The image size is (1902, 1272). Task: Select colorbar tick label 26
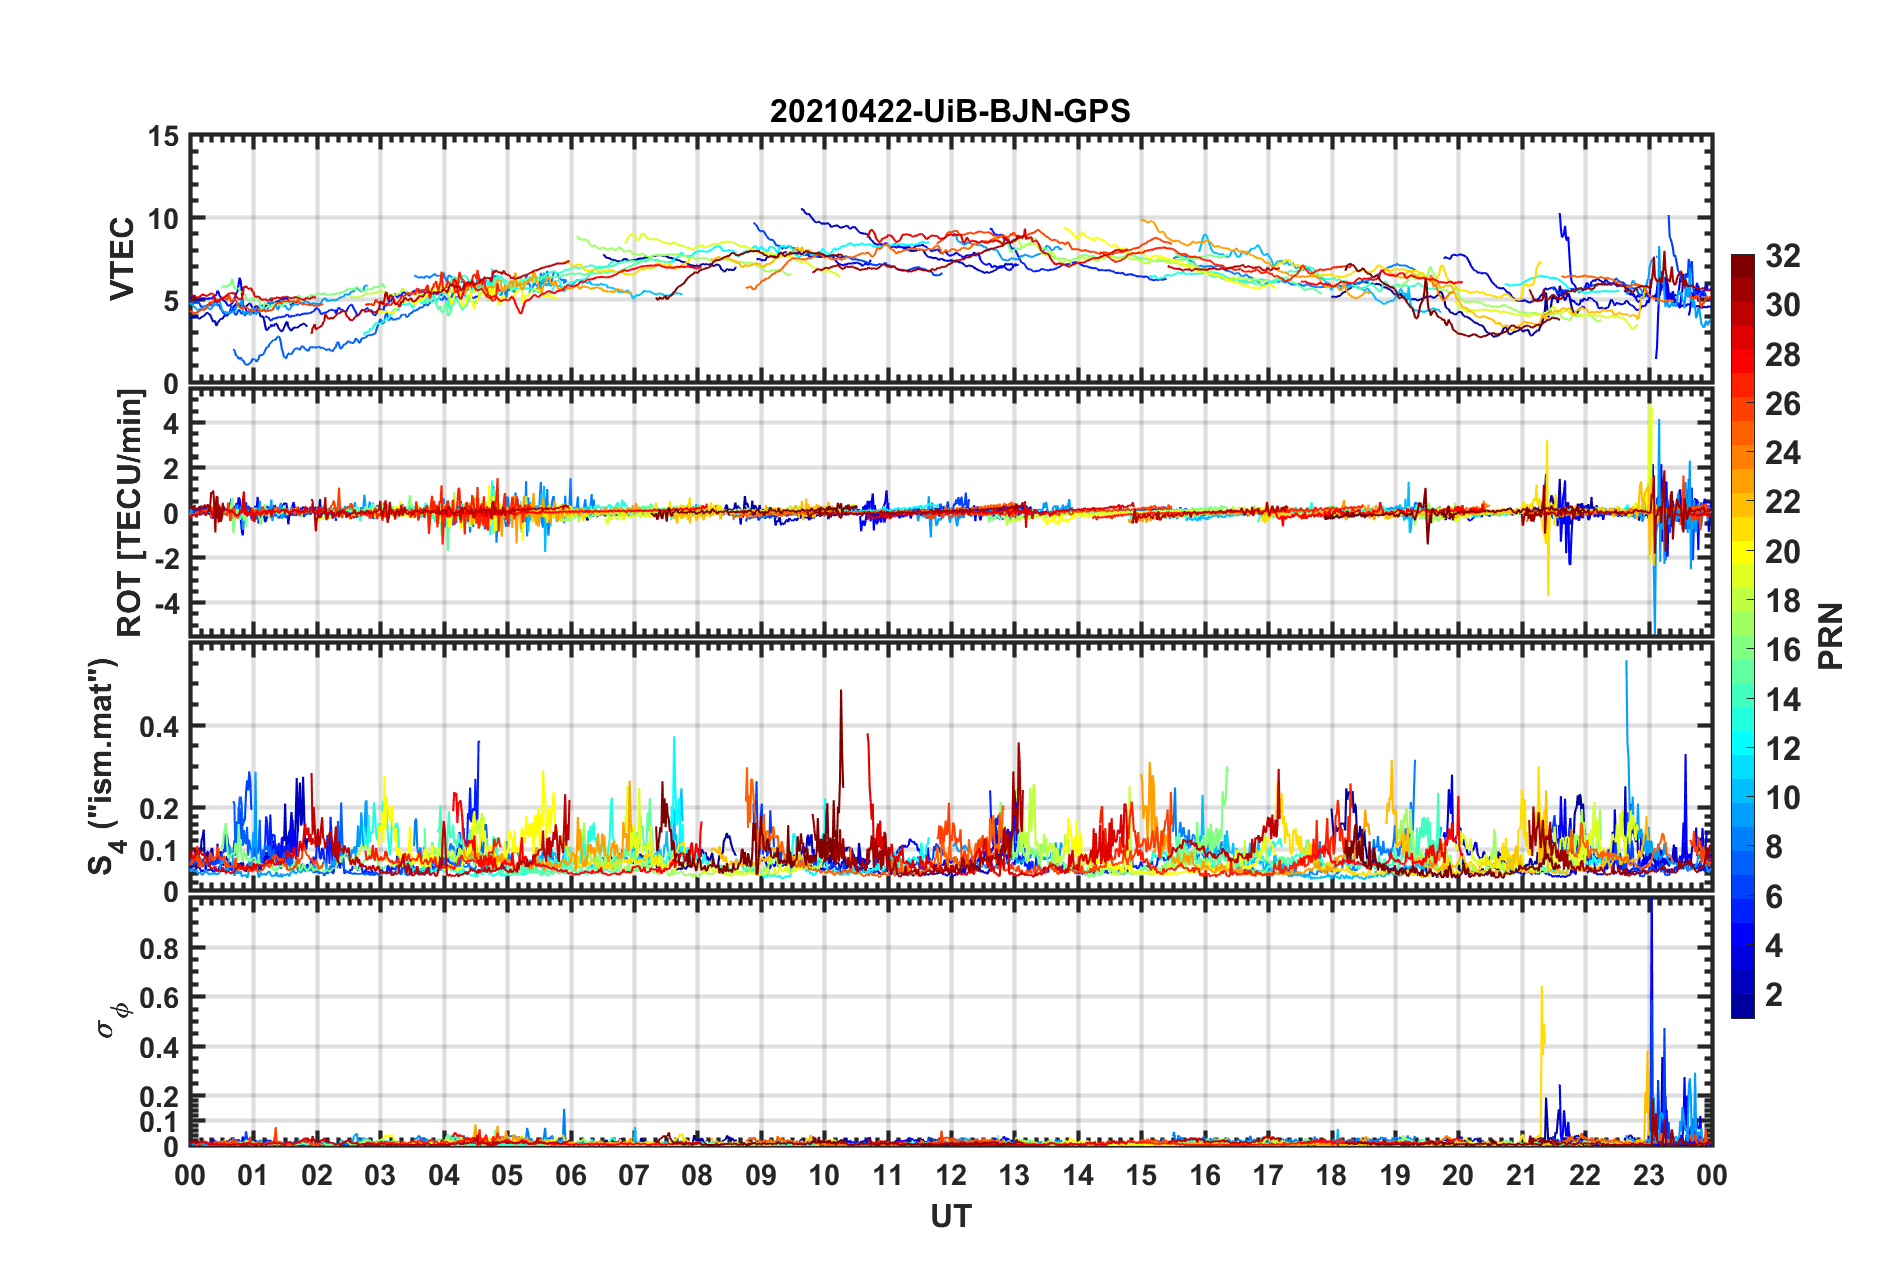(1782, 404)
